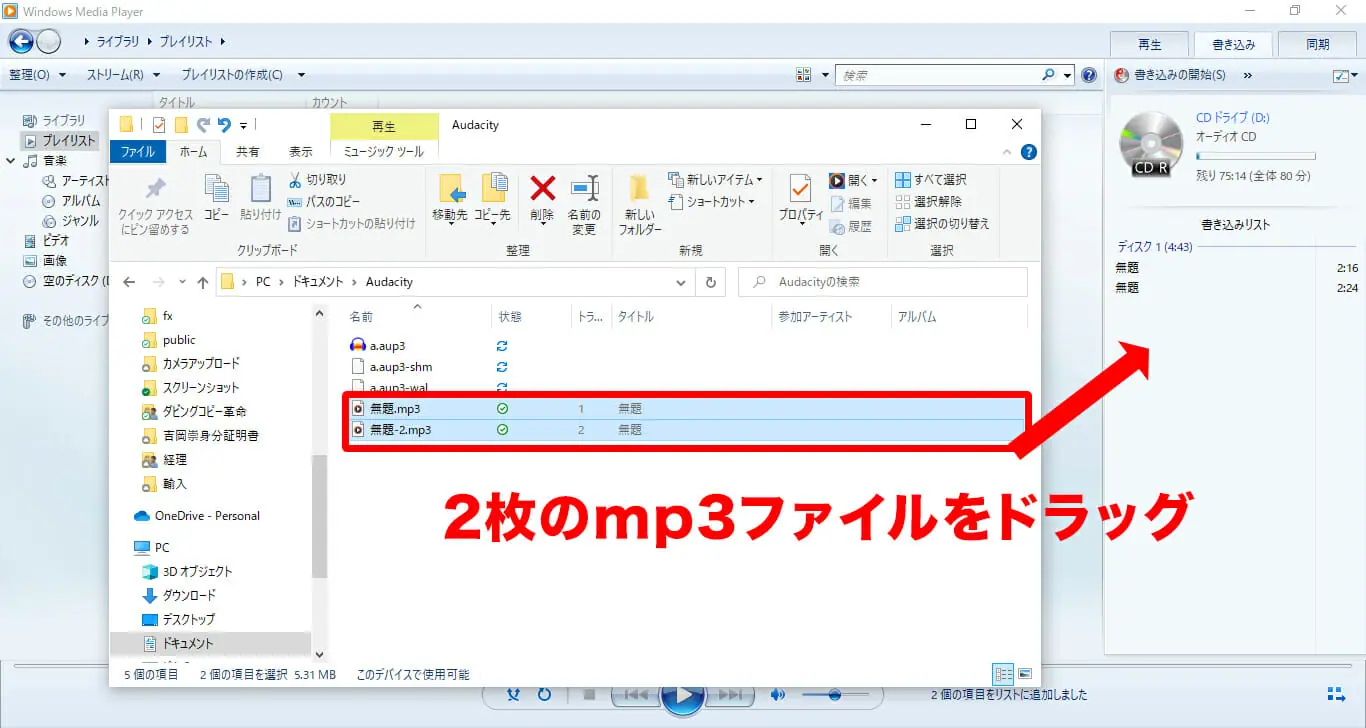The width and height of the screenshot is (1366, 728).
Task: Click the Audacityの検索 search field
Action: (883, 282)
